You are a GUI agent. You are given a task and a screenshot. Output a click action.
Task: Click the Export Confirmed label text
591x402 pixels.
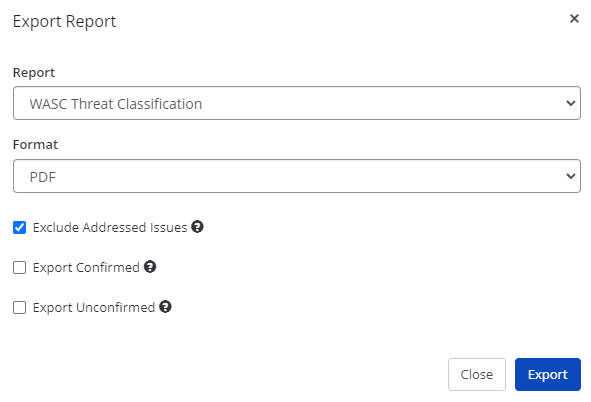(86, 268)
